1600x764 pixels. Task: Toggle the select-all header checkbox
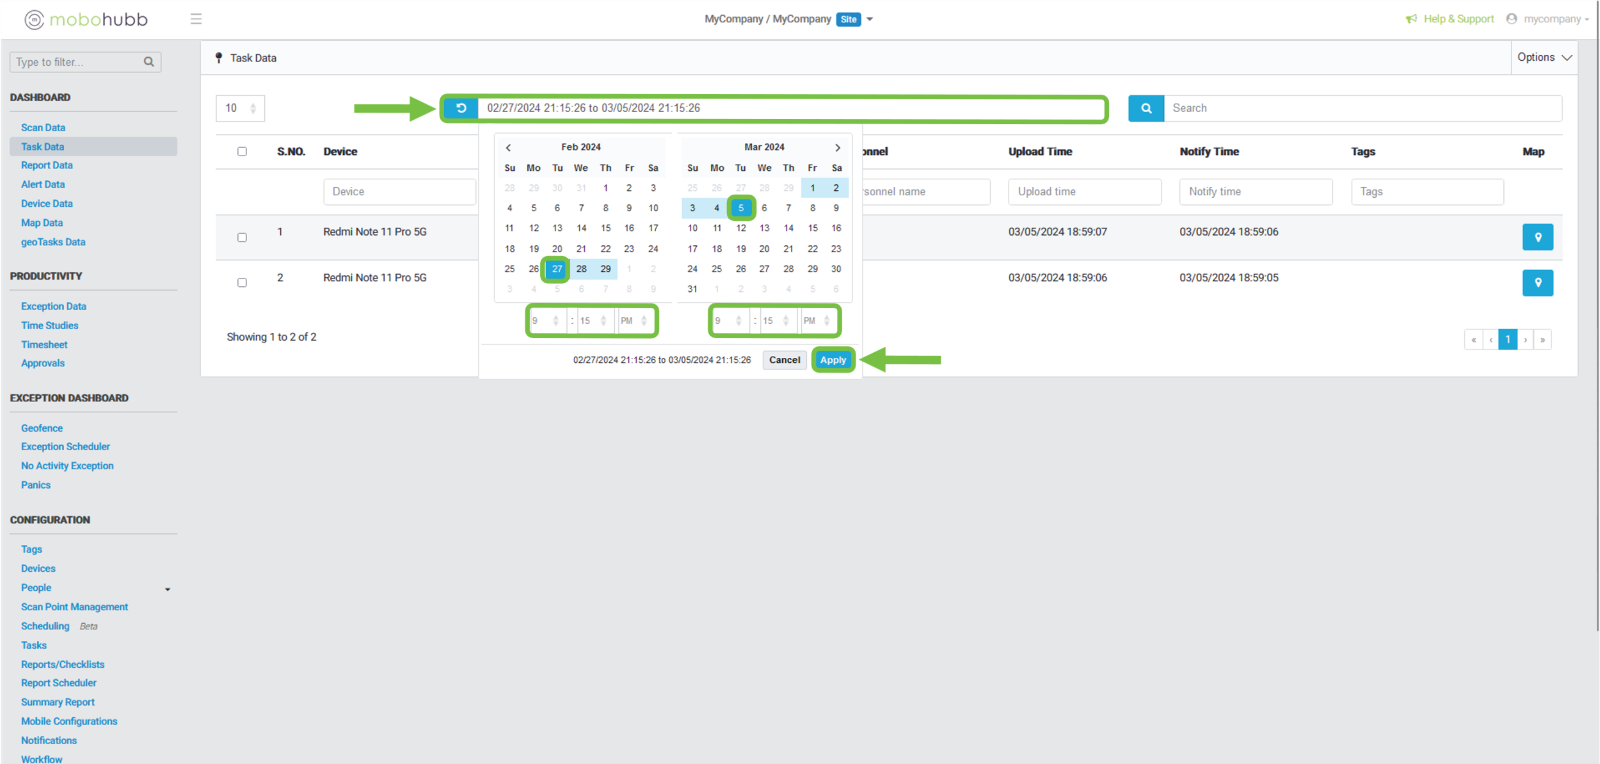click(x=242, y=152)
